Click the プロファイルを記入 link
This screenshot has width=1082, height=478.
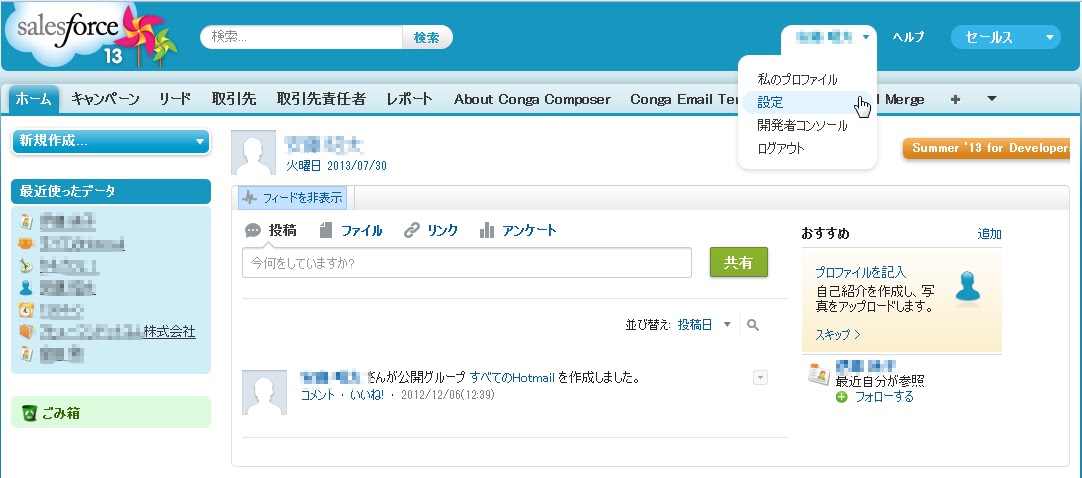click(860, 272)
